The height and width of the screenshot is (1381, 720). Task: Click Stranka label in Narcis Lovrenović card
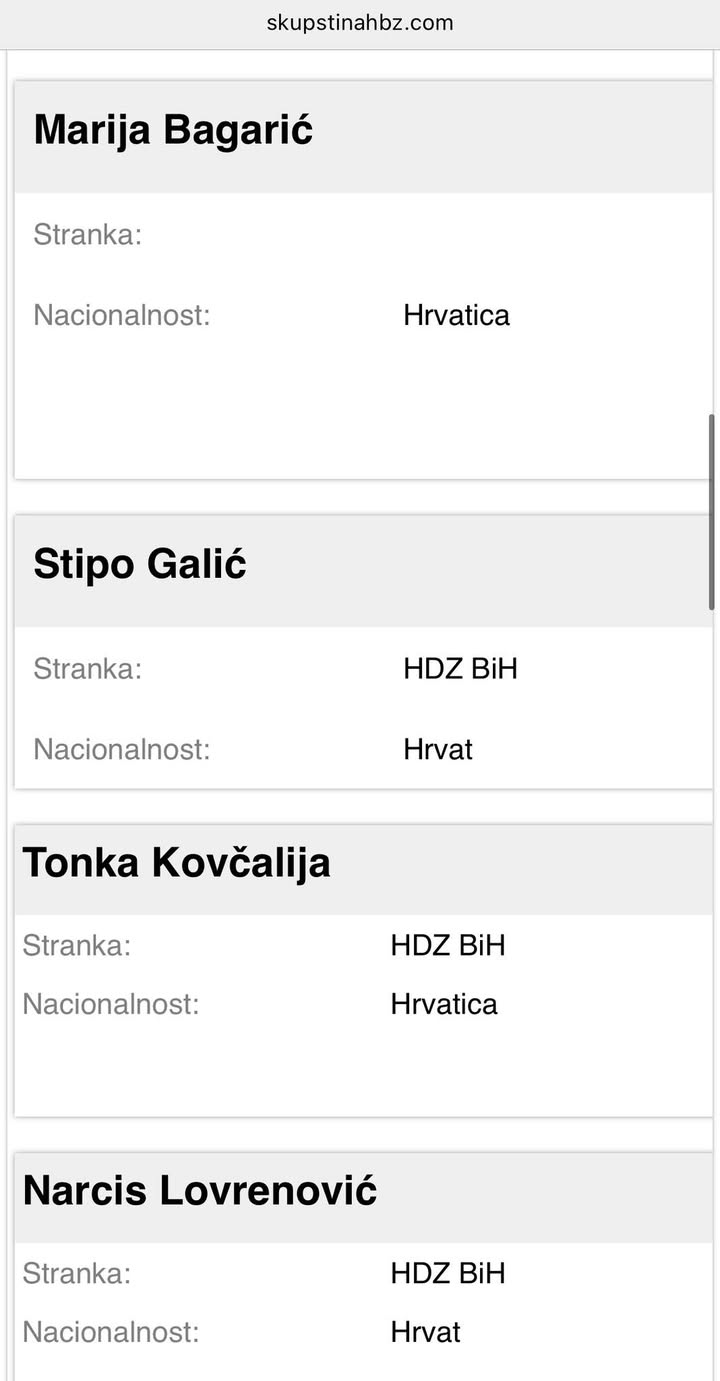coord(77,1273)
